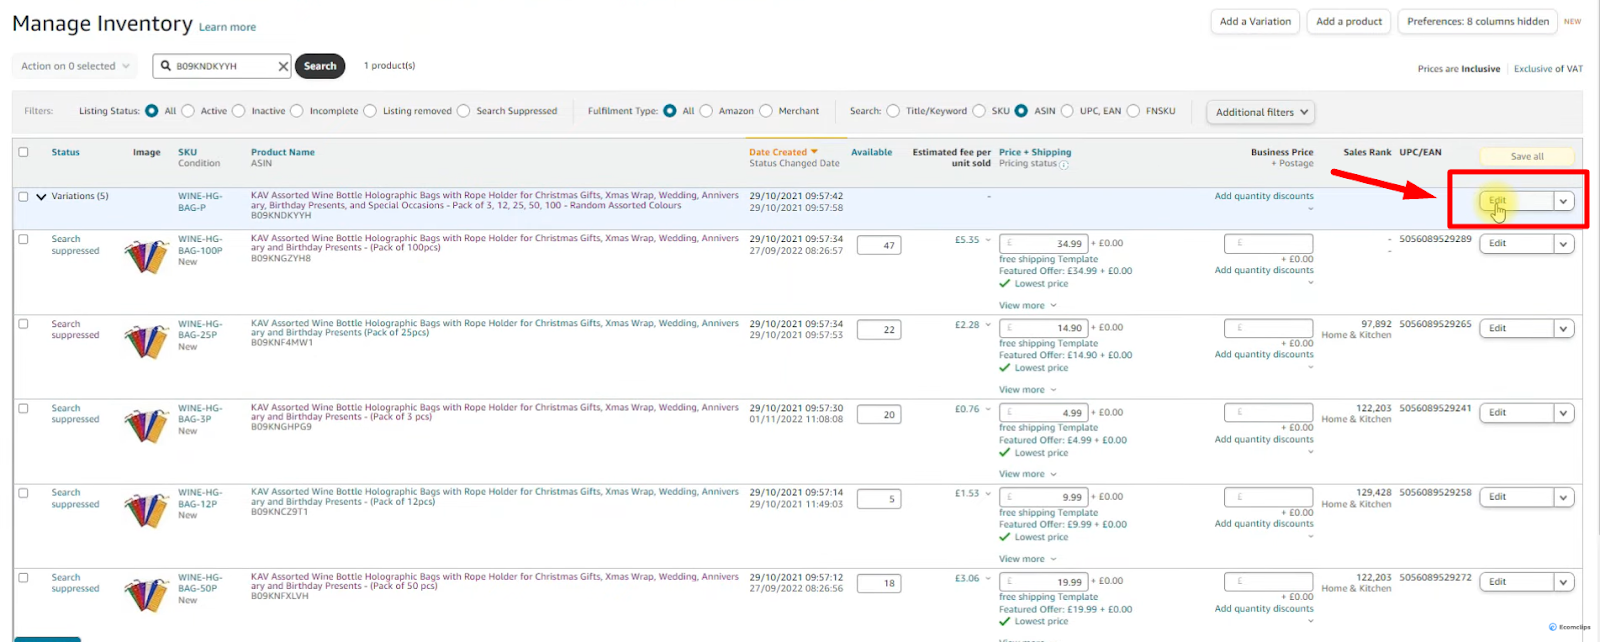
Task: Open the Edit dropdown arrow for the parent listing
Action: coord(1564,201)
